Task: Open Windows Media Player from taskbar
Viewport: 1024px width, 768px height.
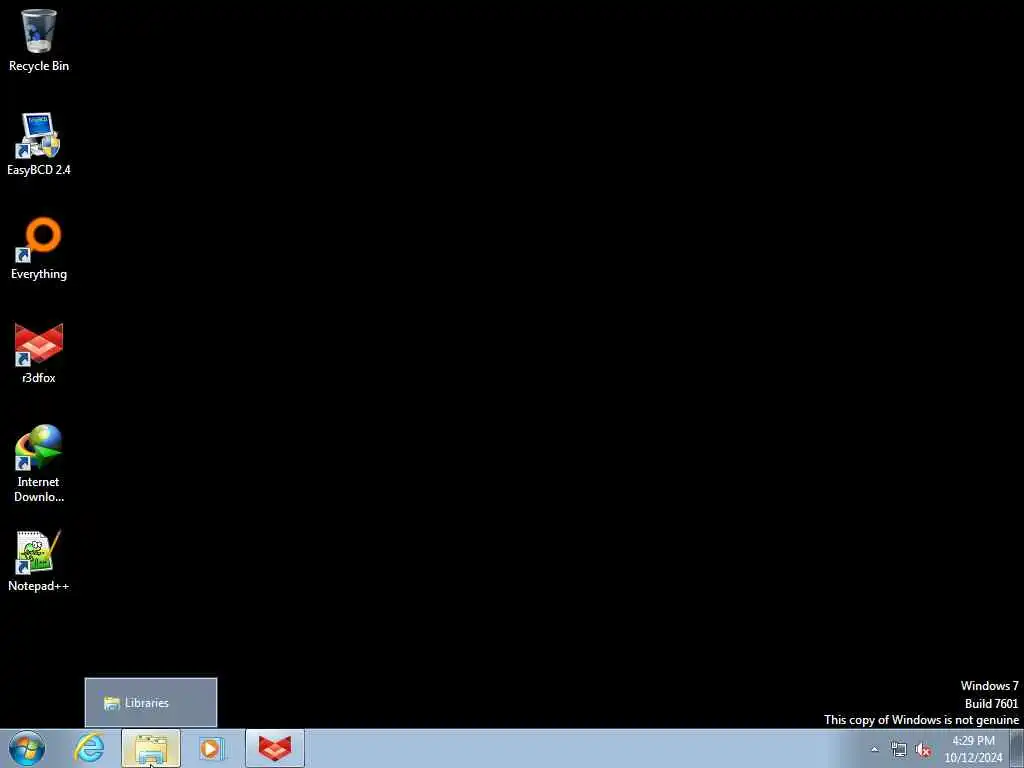Action: pyautogui.click(x=211, y=748)
